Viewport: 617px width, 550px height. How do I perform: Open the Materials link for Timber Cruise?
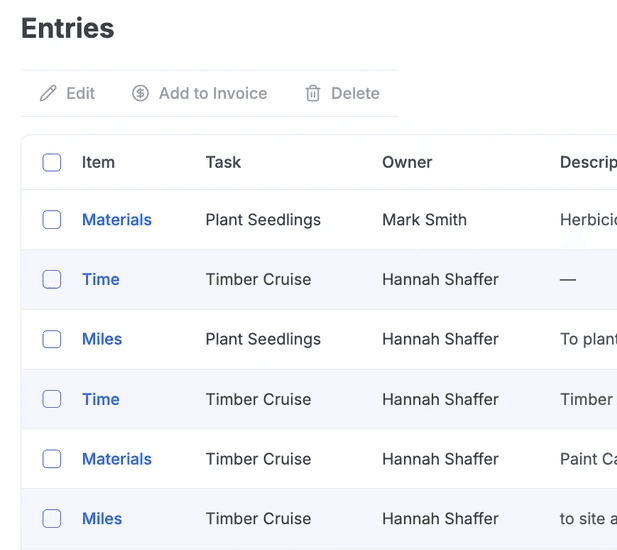[x=117, y=459]
